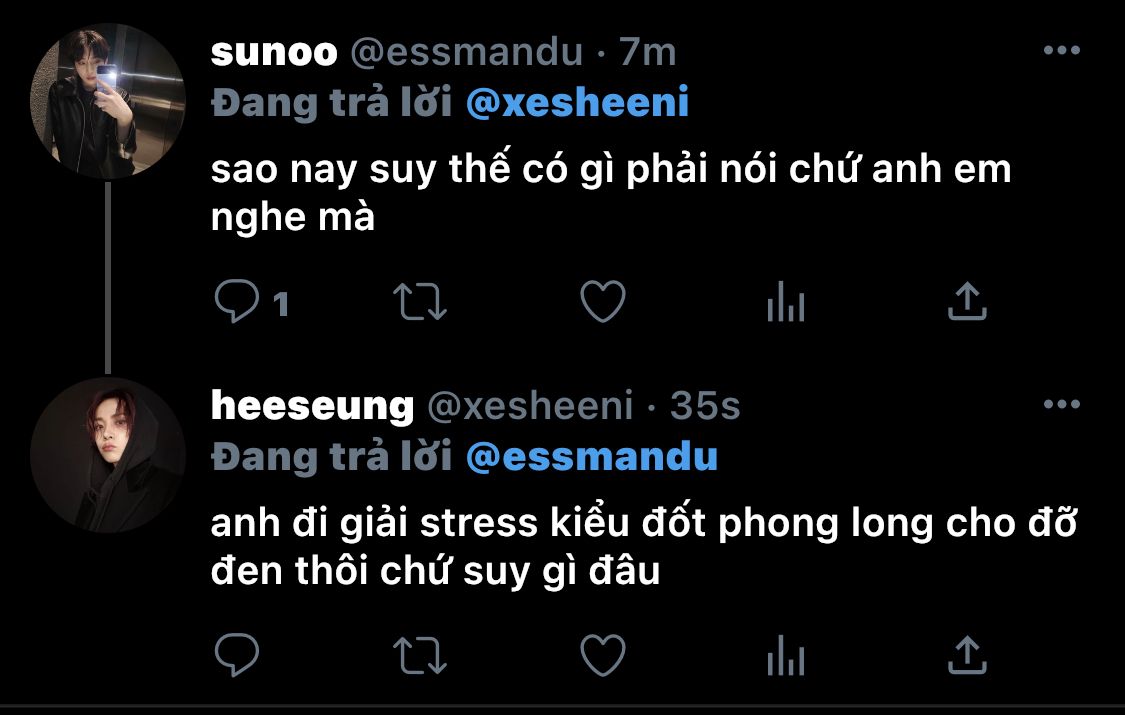This screenshot has height=715, width=1125.
Task: Open the sunoo display name
Action: point(274,52)
